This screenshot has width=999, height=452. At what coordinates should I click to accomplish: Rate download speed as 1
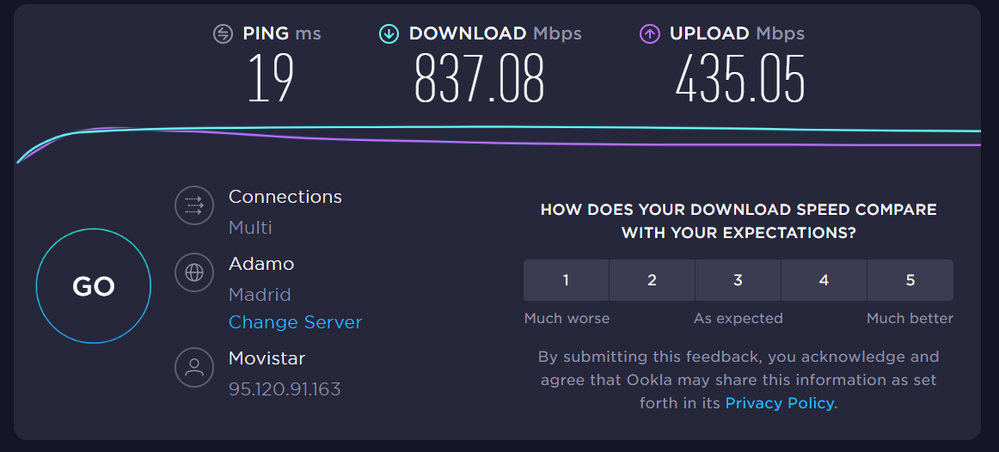[566, 280]
